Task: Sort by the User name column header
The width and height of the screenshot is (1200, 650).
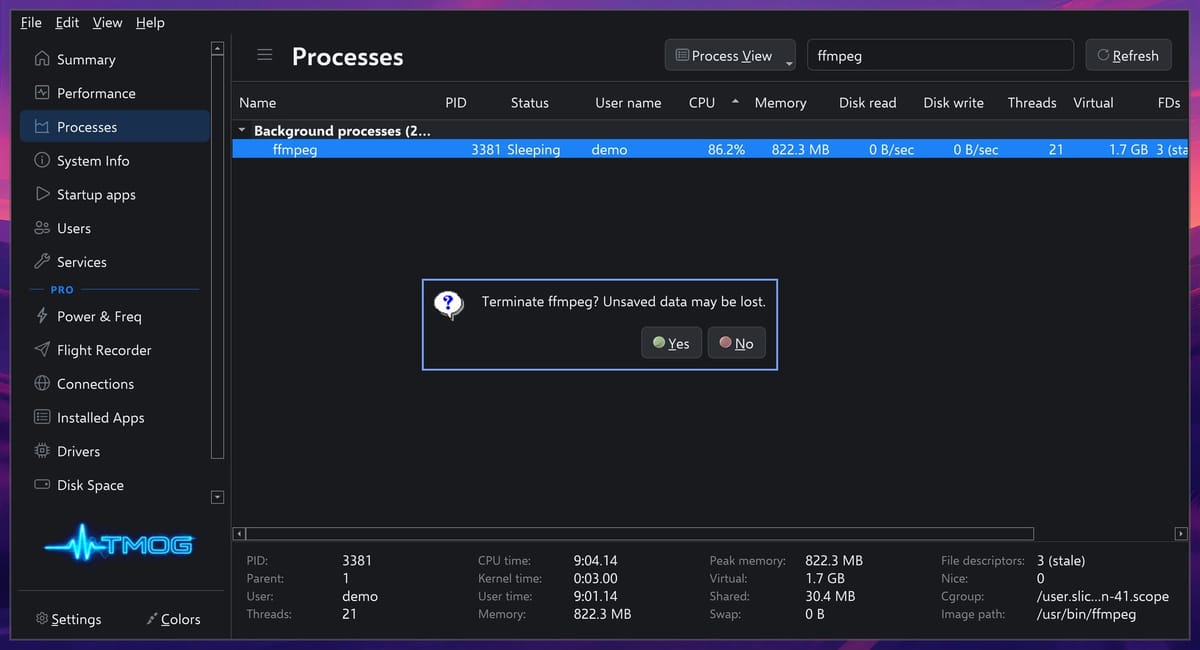Action: coord(628,102)
